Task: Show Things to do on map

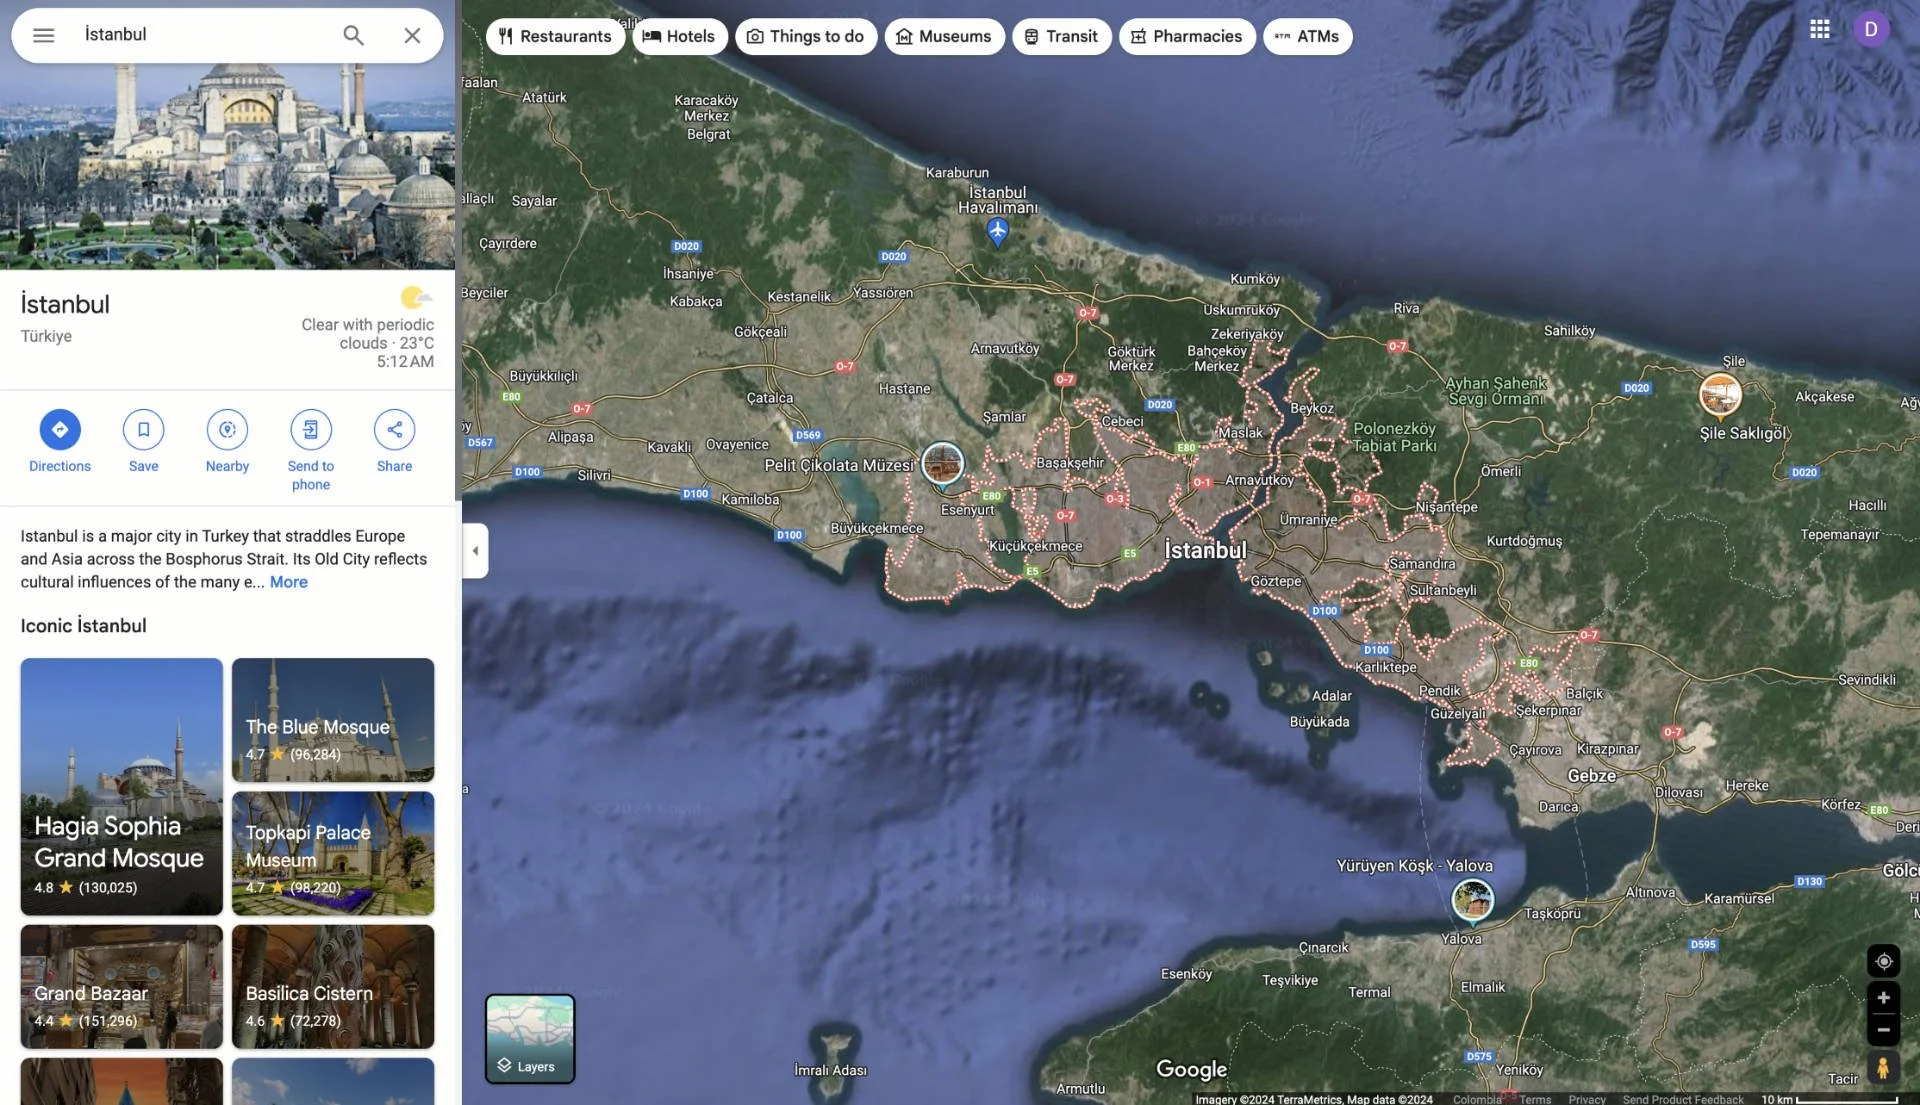Action: [806, 36]
